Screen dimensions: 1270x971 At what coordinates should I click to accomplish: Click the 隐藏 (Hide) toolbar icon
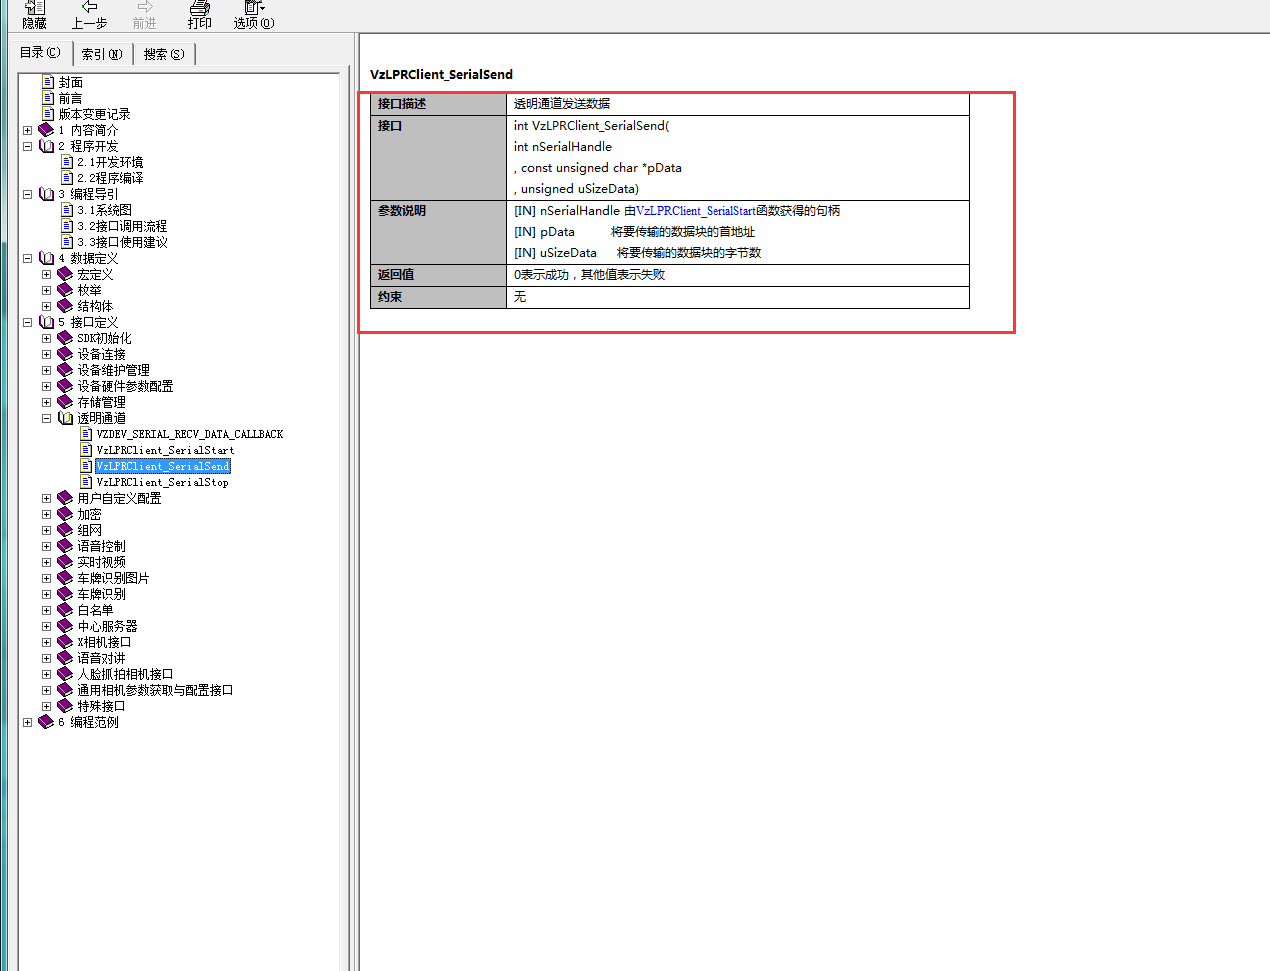point(34,7)
